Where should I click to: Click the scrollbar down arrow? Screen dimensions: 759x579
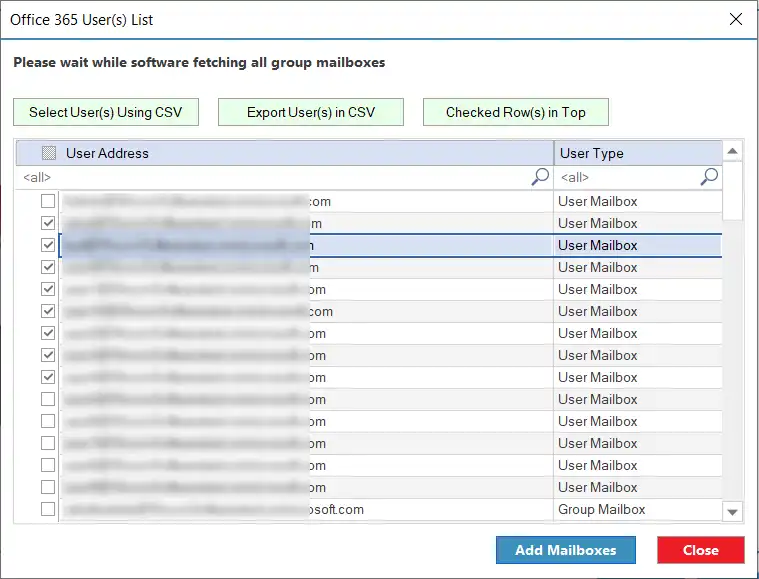point(732,512)
